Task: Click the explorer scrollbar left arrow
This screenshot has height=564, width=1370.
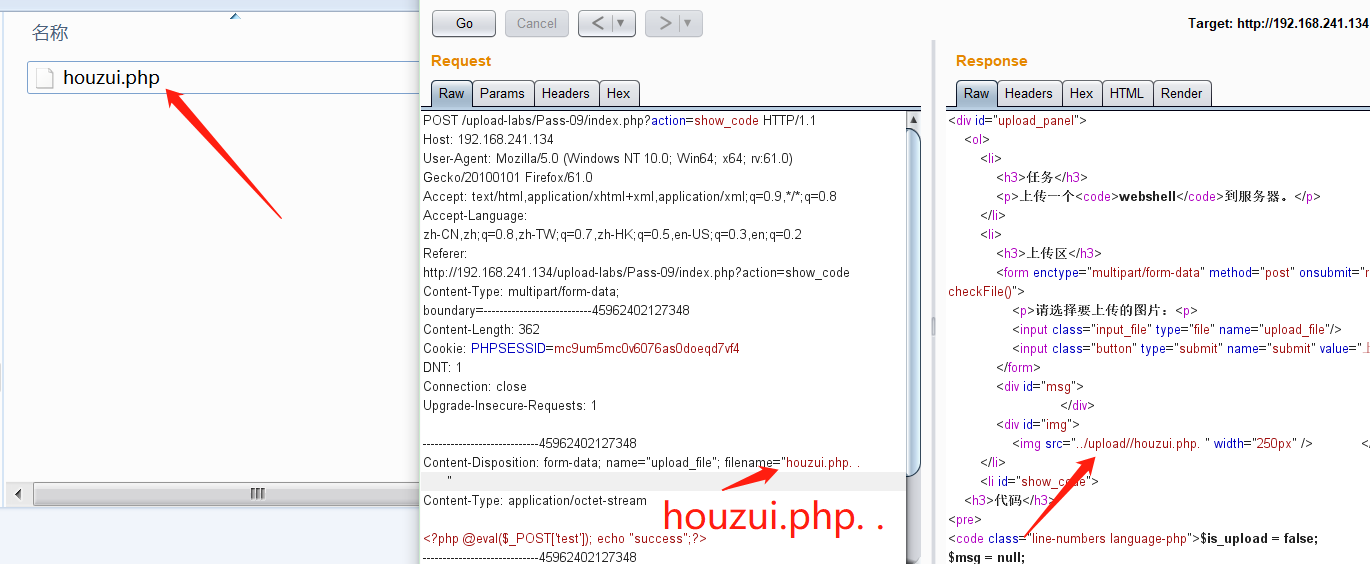Action: (x=17, y=494)
